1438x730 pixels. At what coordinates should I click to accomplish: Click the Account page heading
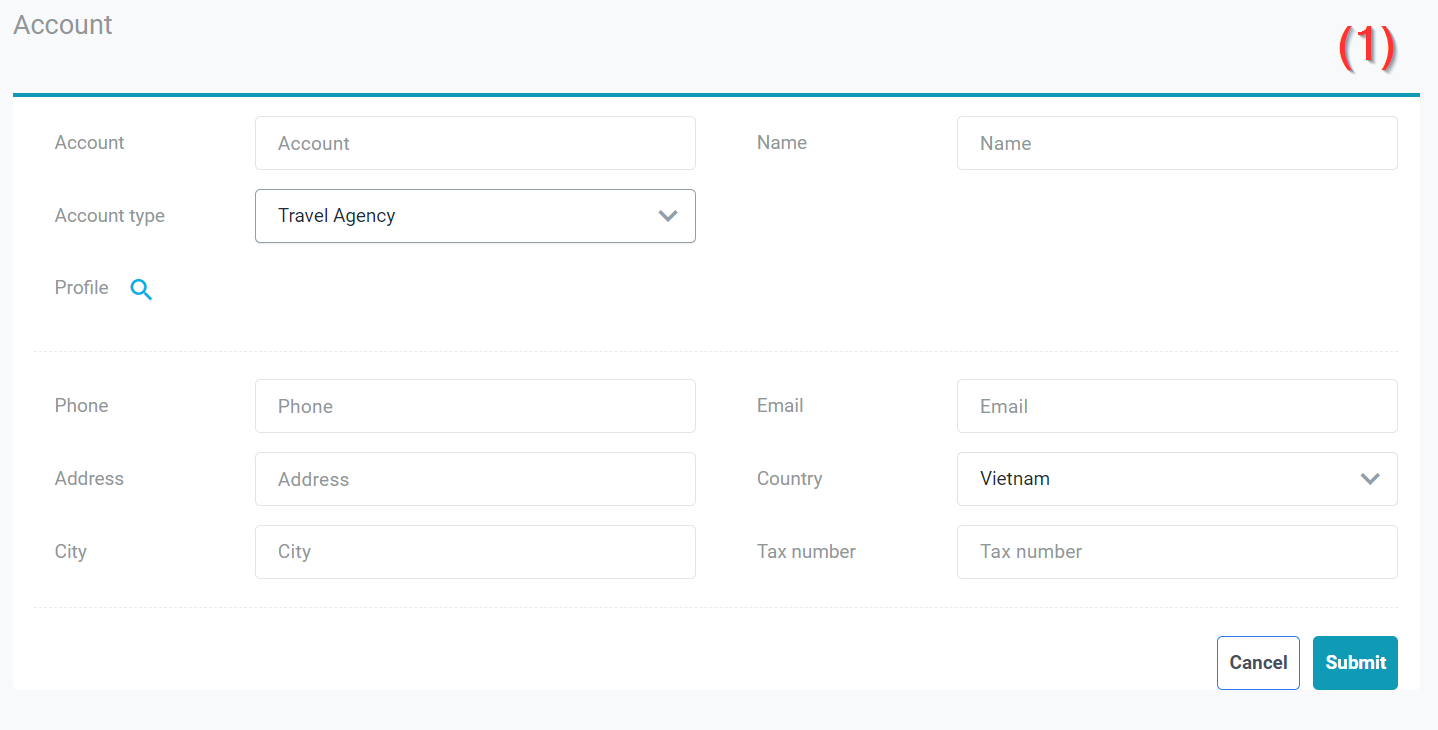(63, 25)
